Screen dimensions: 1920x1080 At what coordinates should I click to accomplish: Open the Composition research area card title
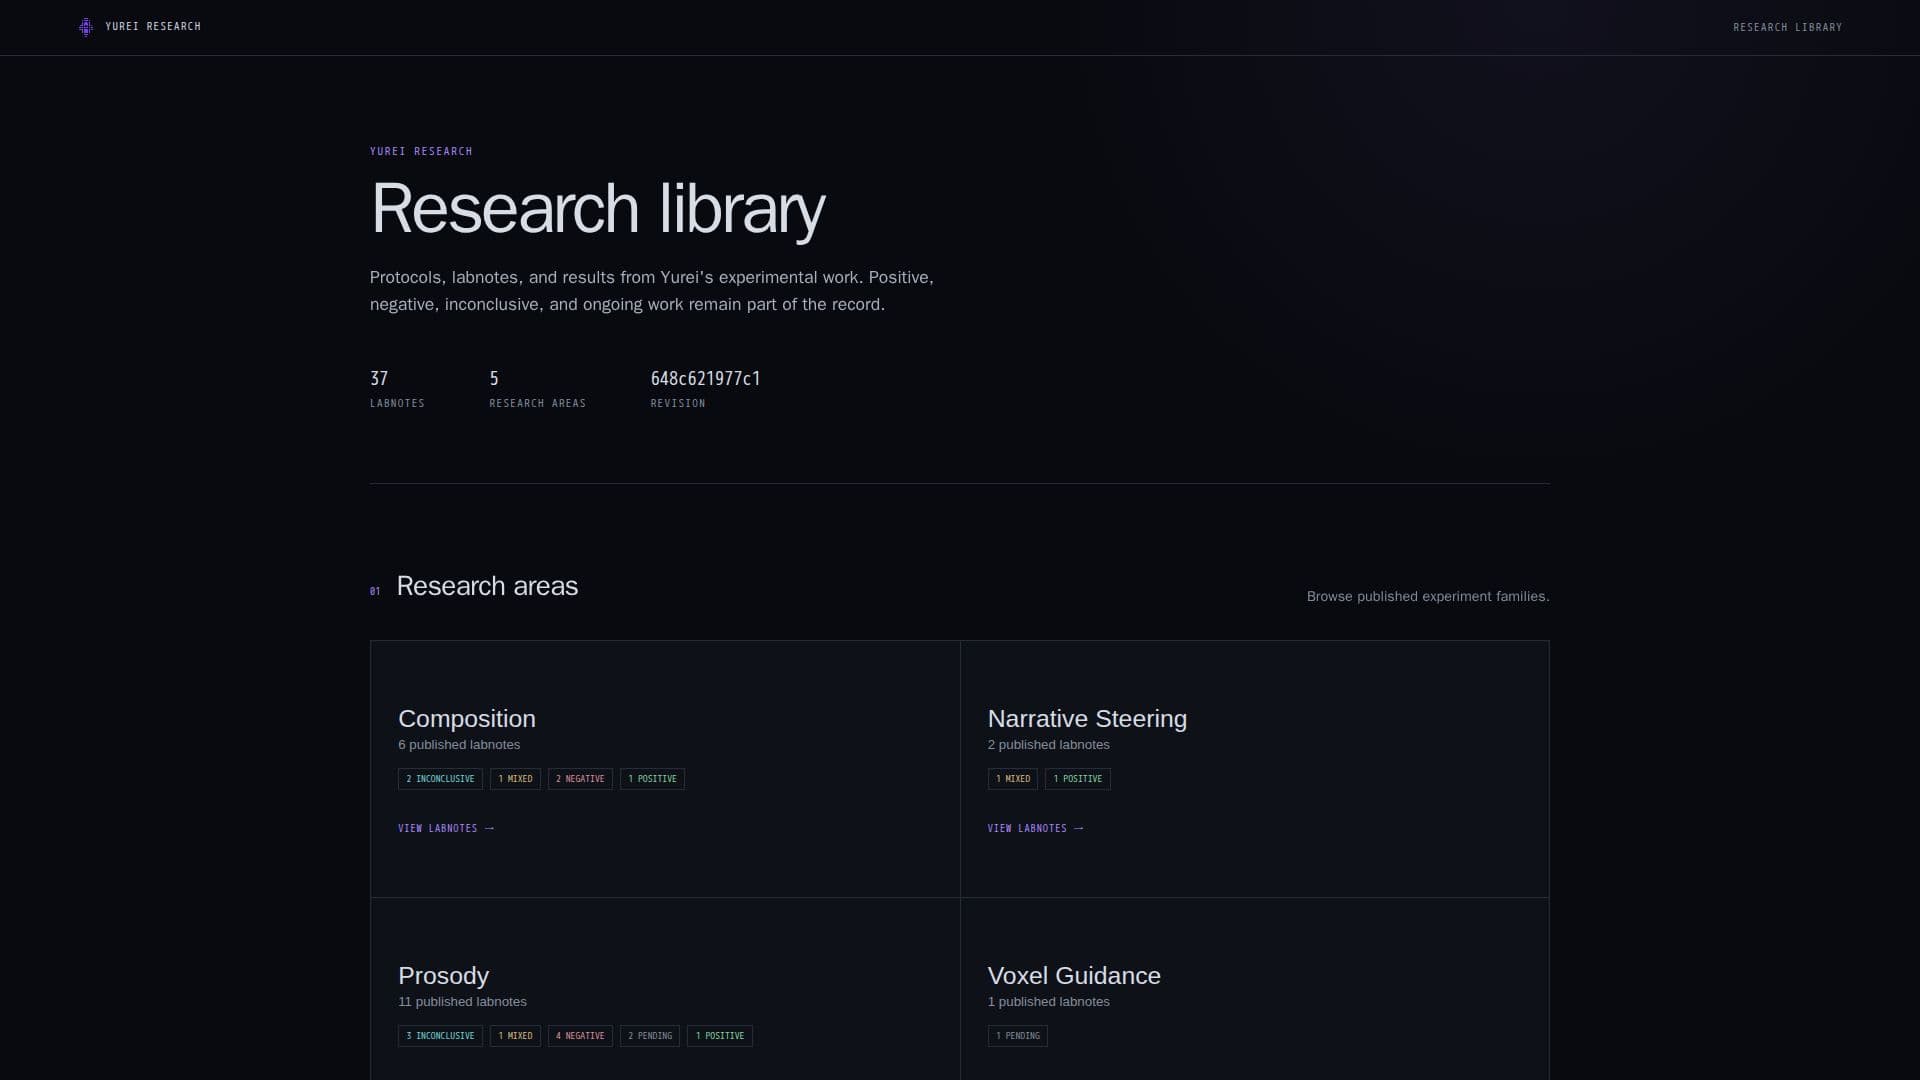point(467,719)
